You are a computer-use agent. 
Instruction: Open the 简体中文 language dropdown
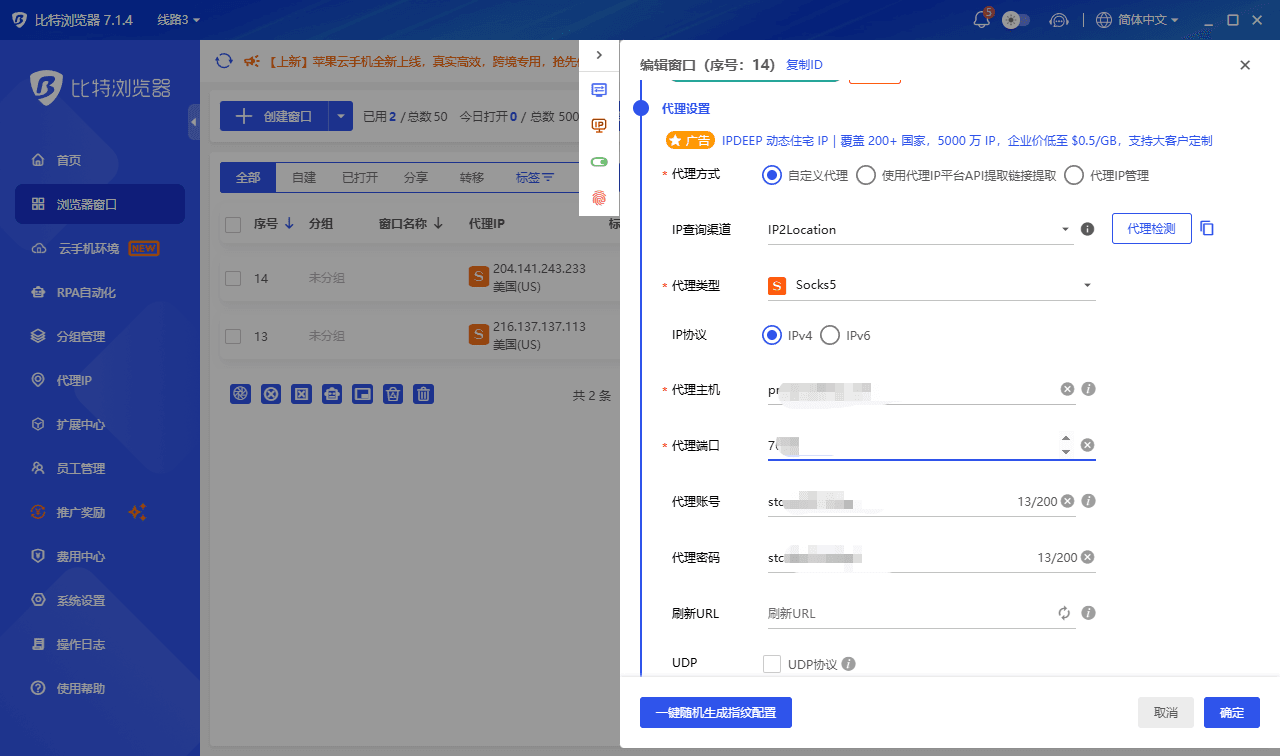[1138, 20]
